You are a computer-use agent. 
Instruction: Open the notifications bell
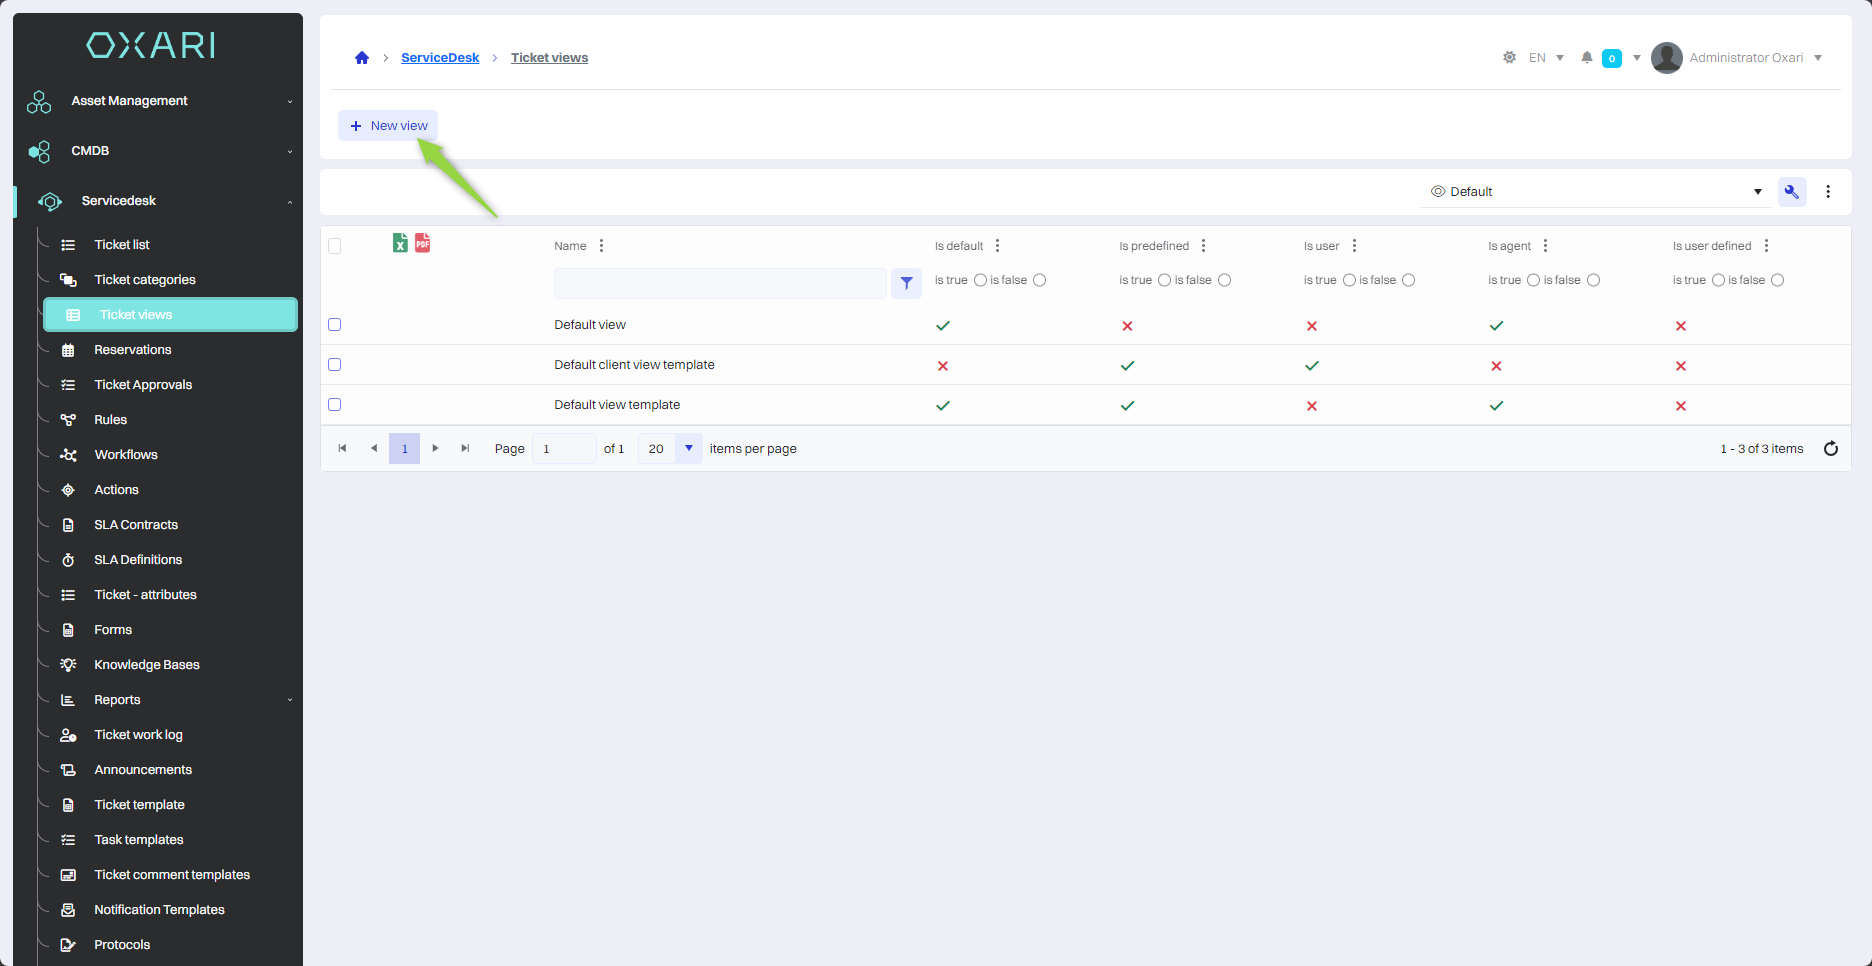[1586, 58]
